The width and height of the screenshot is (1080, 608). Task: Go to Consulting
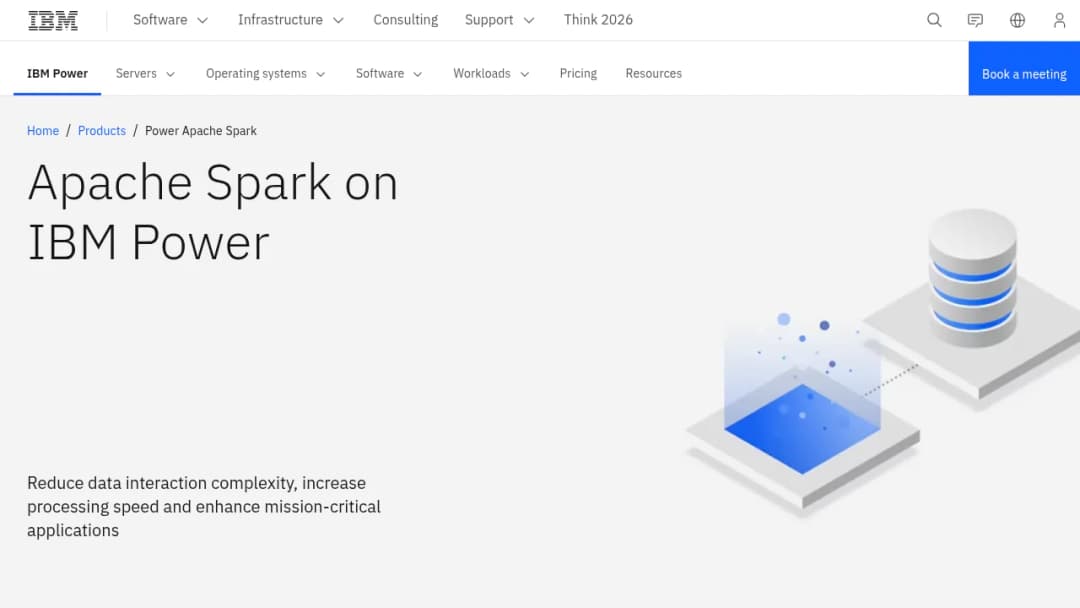click(406, 20)
